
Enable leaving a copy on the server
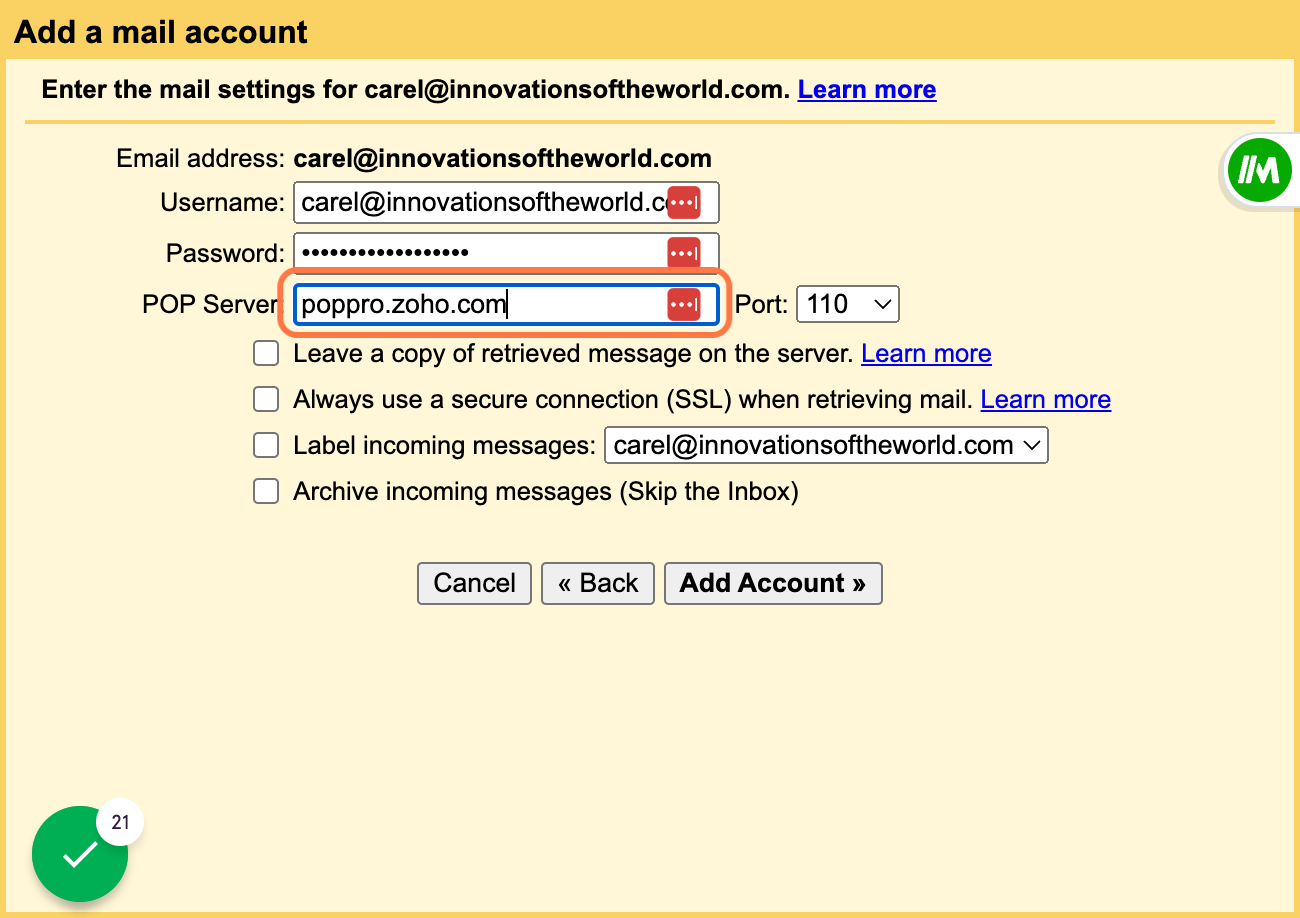tap(266, 354)
